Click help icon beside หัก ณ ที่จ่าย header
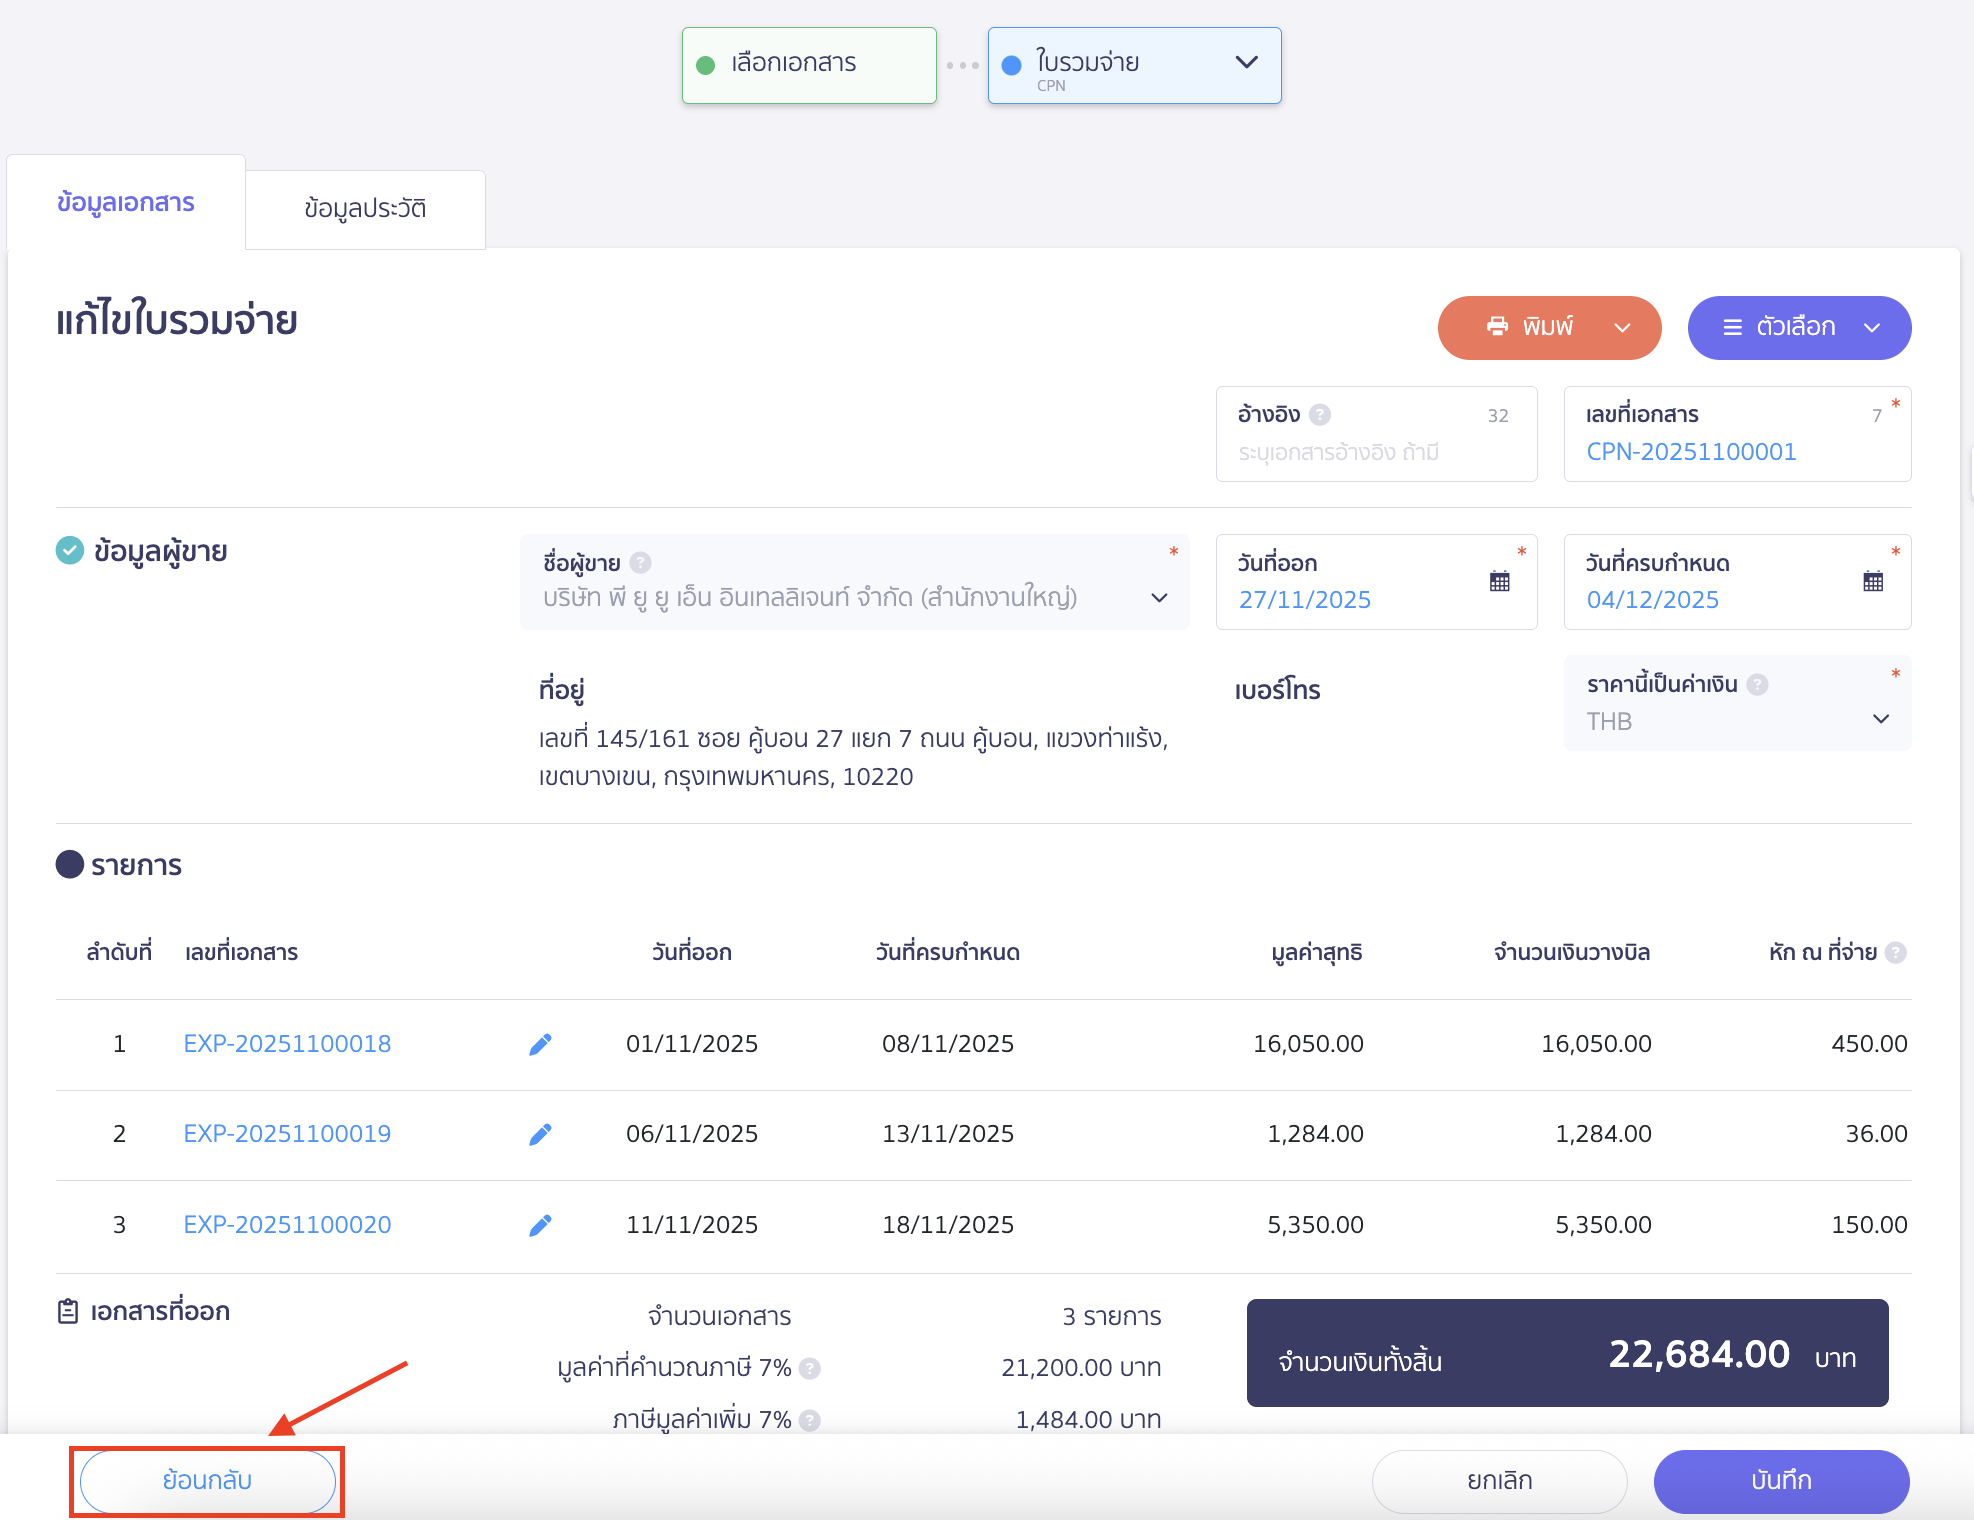The height and width of the screenshot is (1520, 1974). click(x=1895, y=953)
